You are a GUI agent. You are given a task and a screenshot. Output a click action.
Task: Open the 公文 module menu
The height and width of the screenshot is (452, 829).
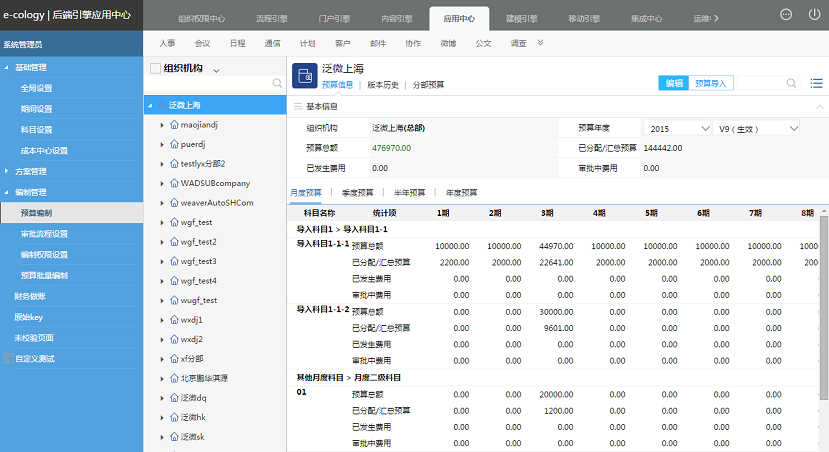pyautogui.click(x=483, y=43)
